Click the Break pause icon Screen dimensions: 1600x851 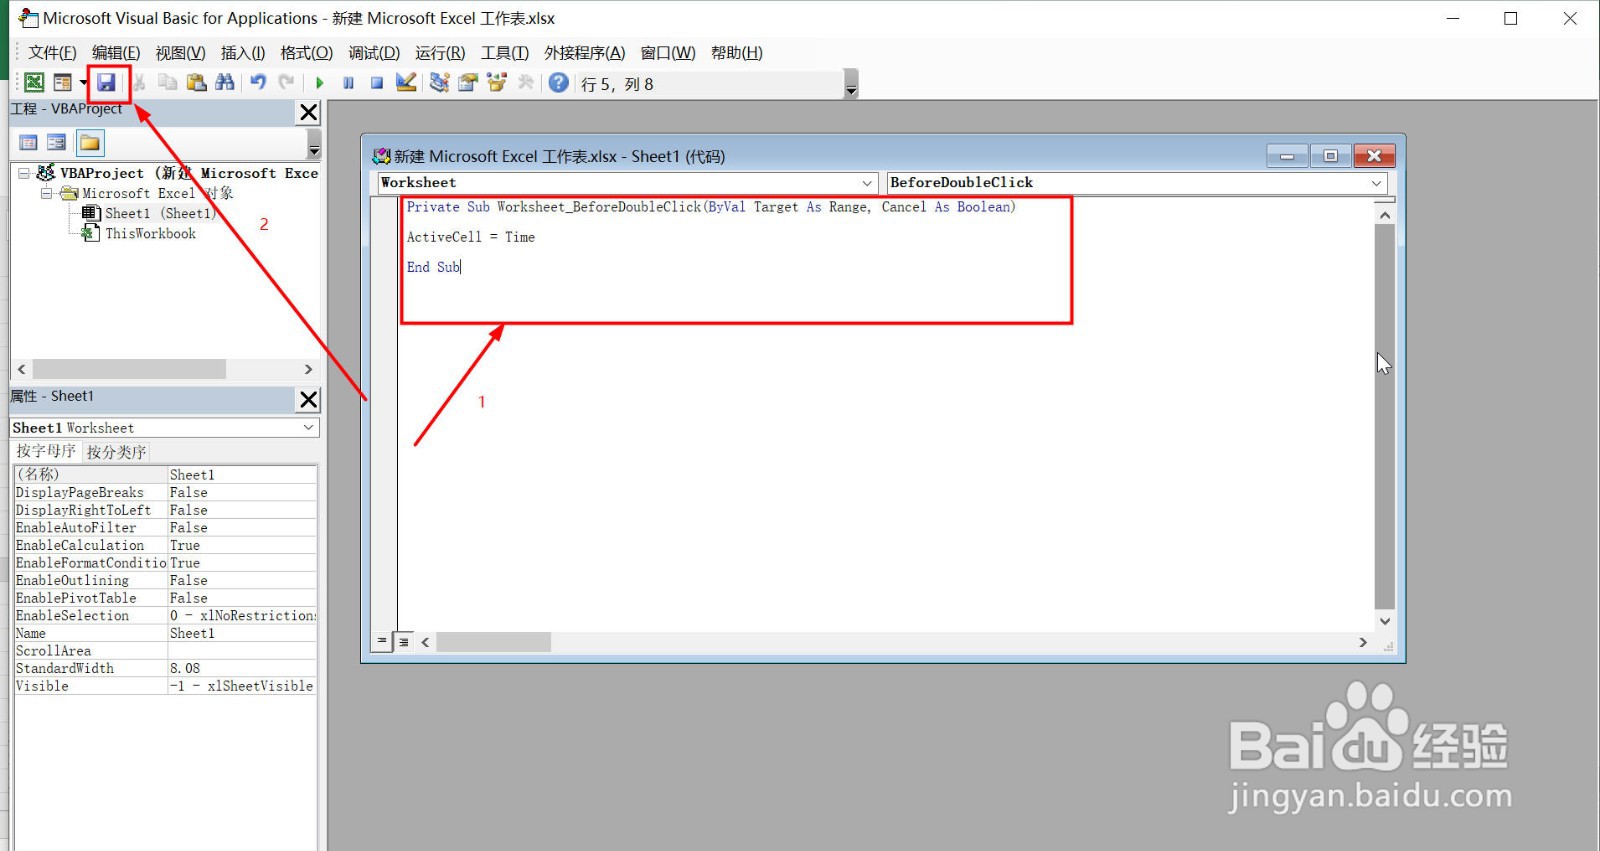(x=348, y=83)
